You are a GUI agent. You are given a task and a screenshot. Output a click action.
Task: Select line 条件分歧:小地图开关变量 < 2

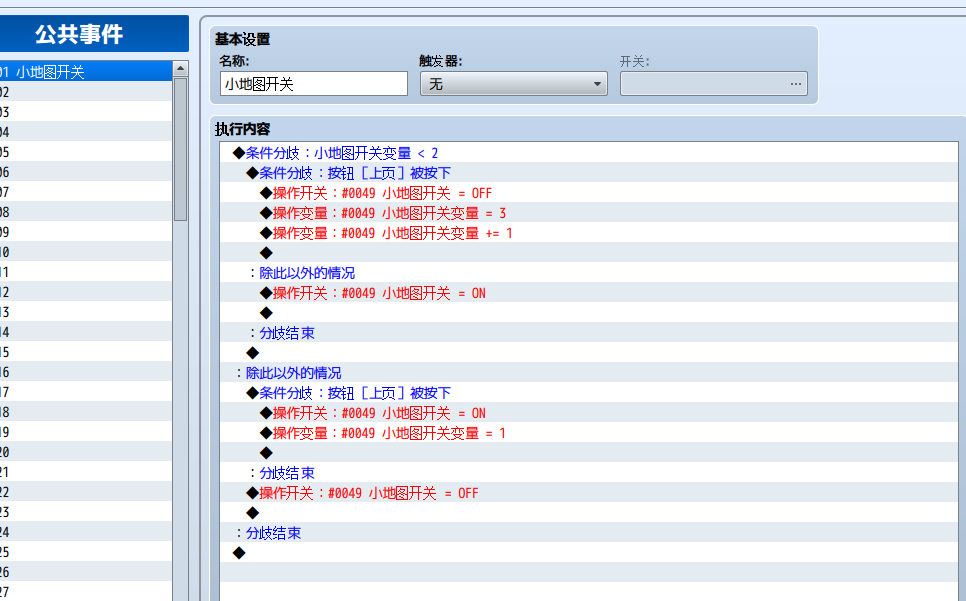(x=588, y=153)
